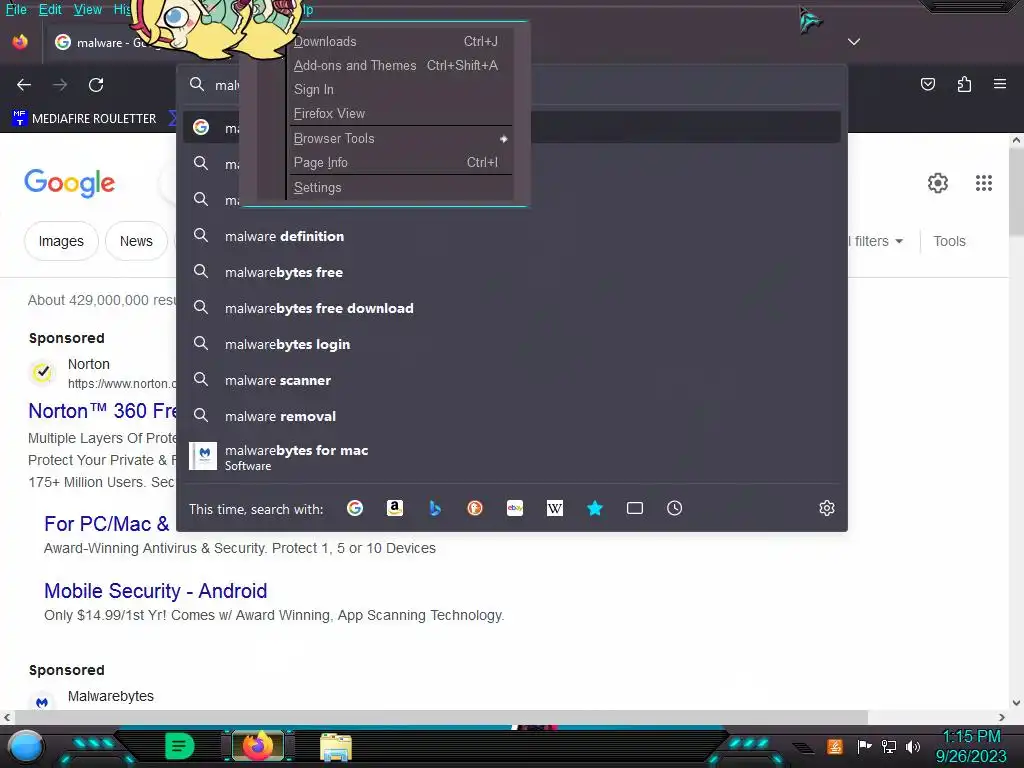
Task: Click the horizontal page scrollbar thumb
Action: pos(441,717)
